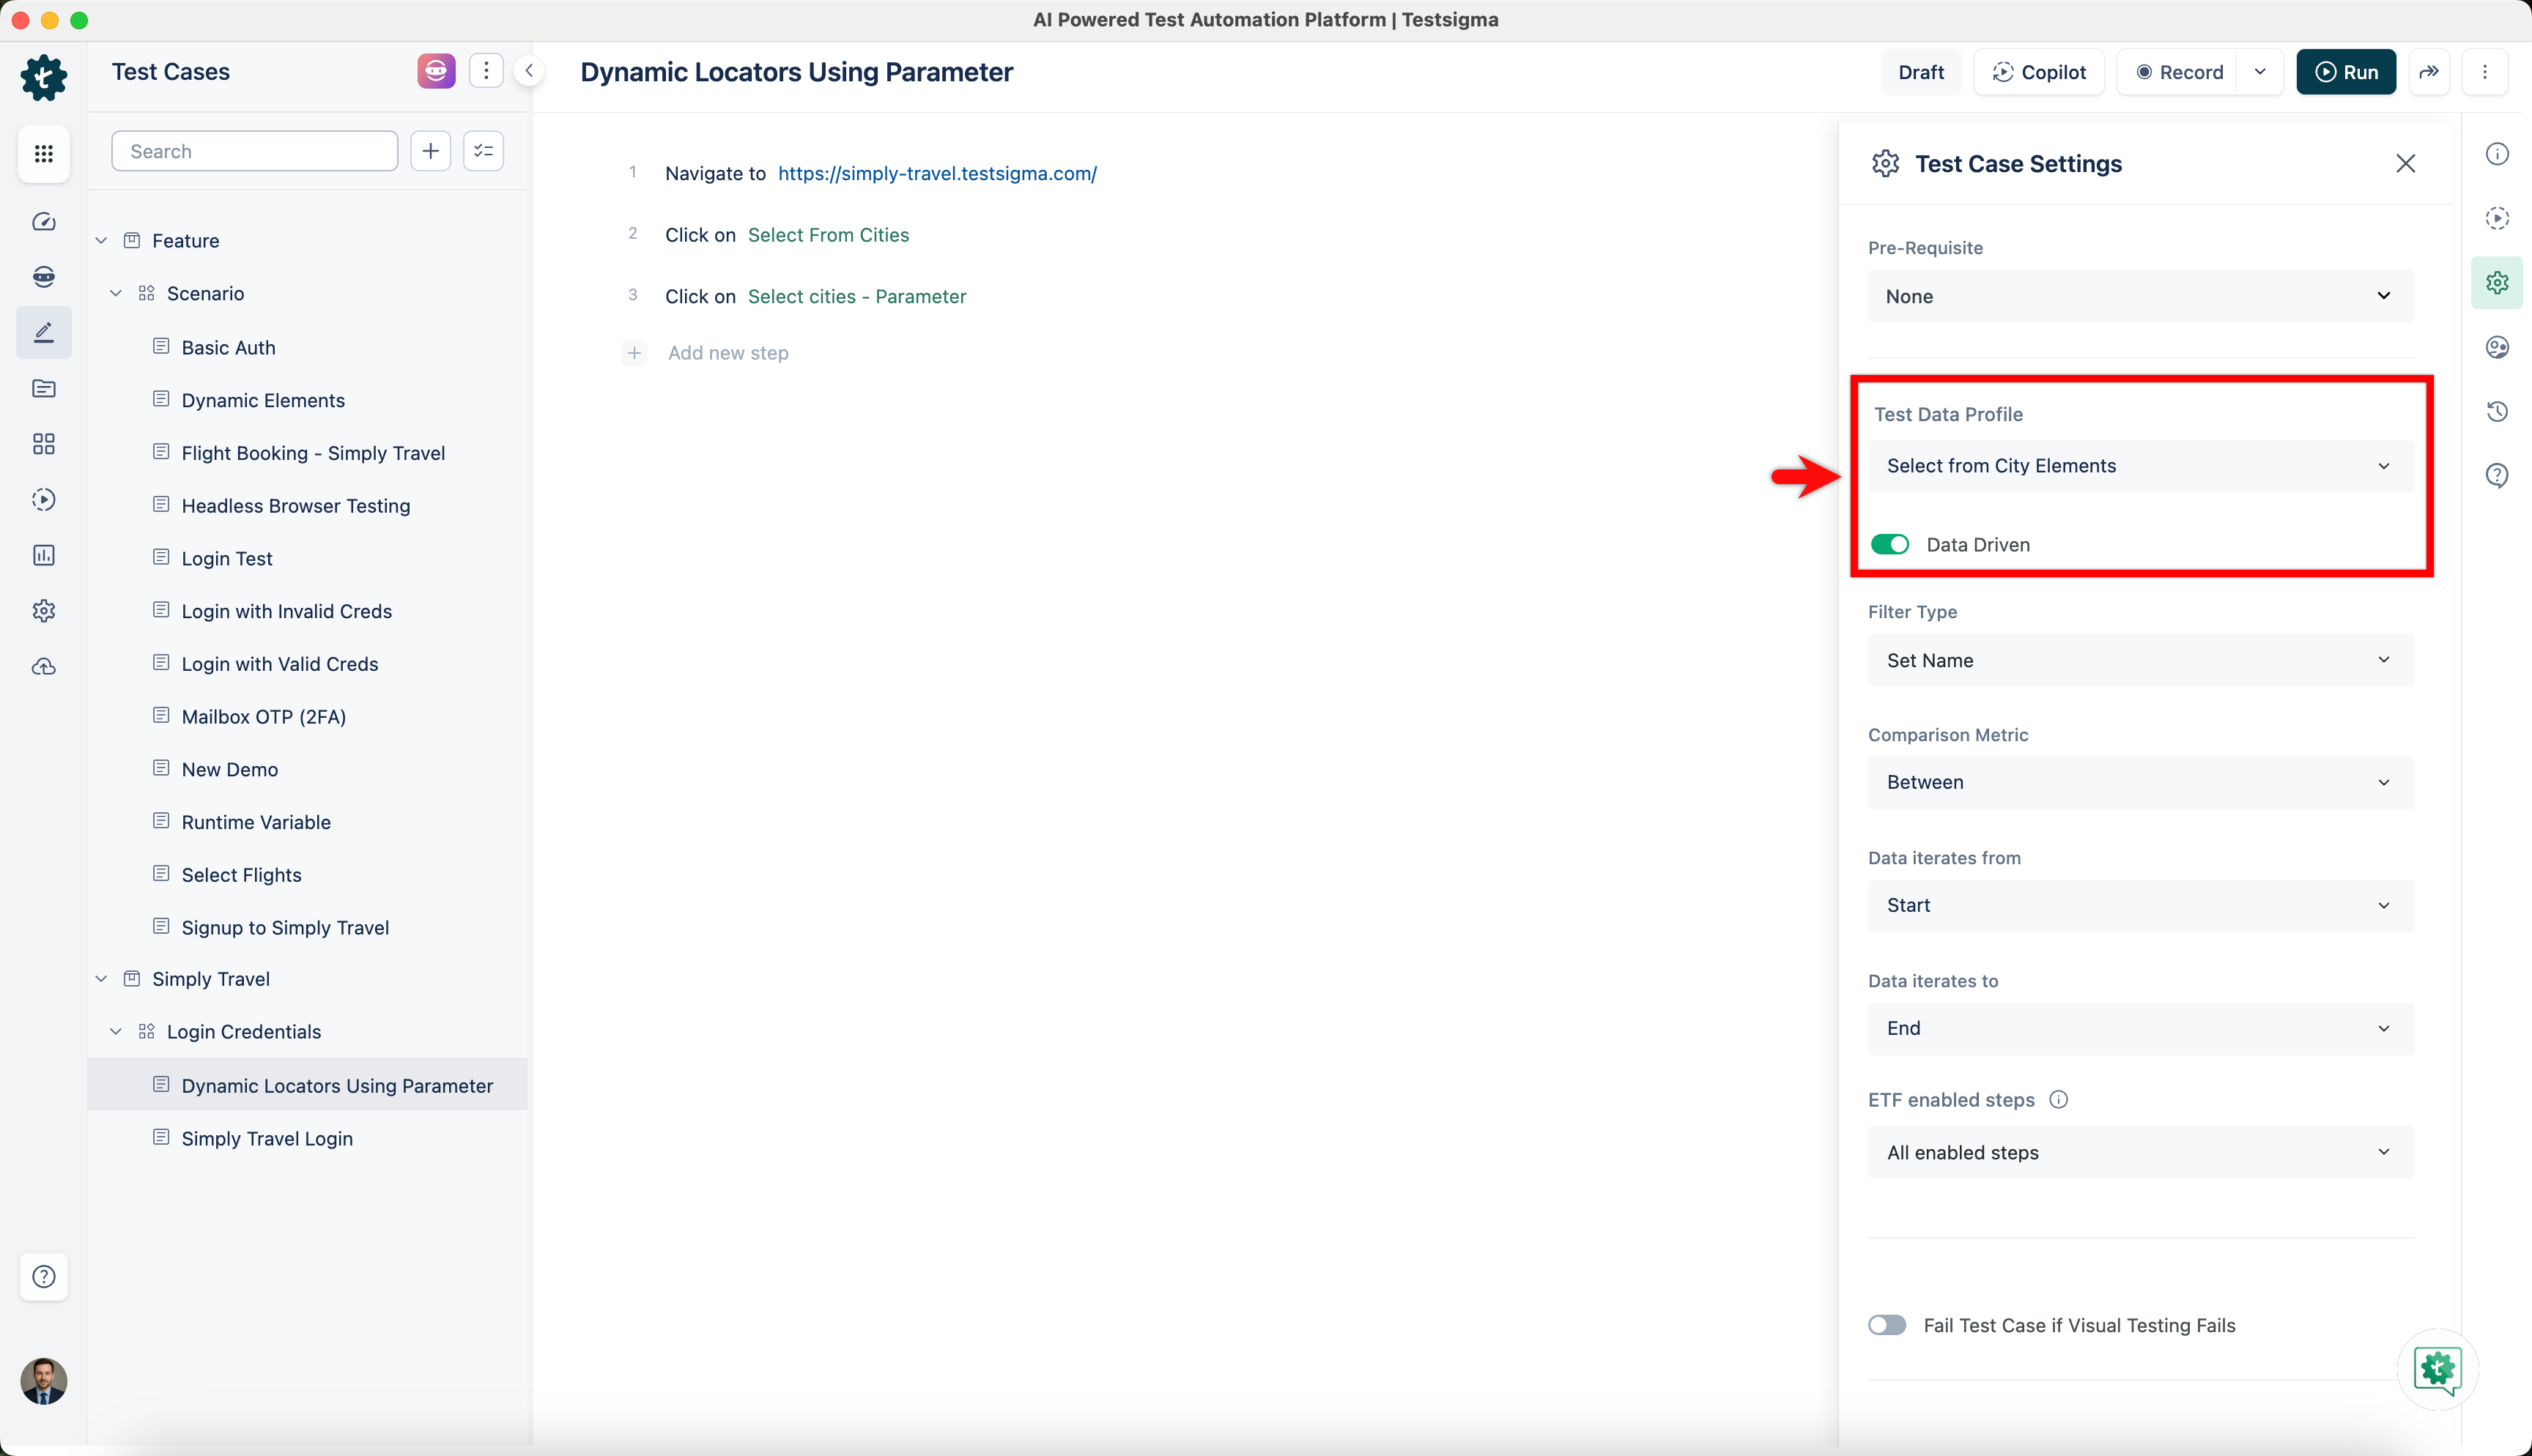
Task: Collapse the Feature tree node
Action: click(101, 240)
